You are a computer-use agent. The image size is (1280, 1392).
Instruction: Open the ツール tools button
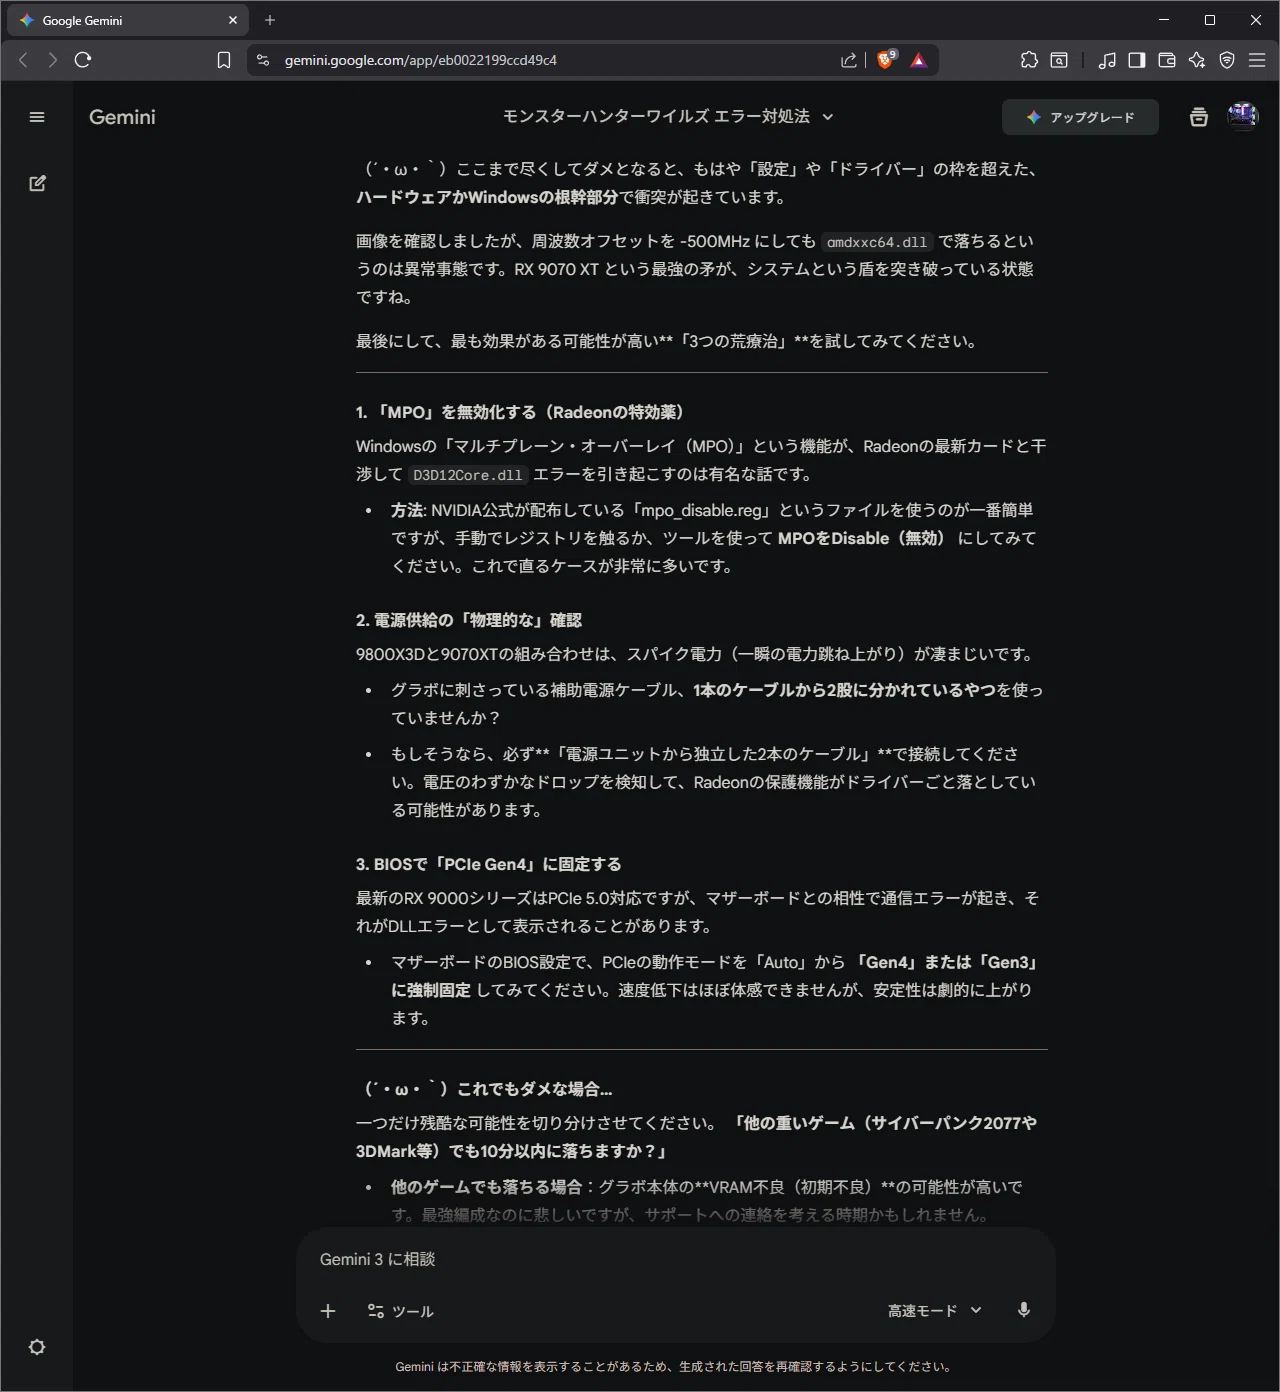(400, 1311)
